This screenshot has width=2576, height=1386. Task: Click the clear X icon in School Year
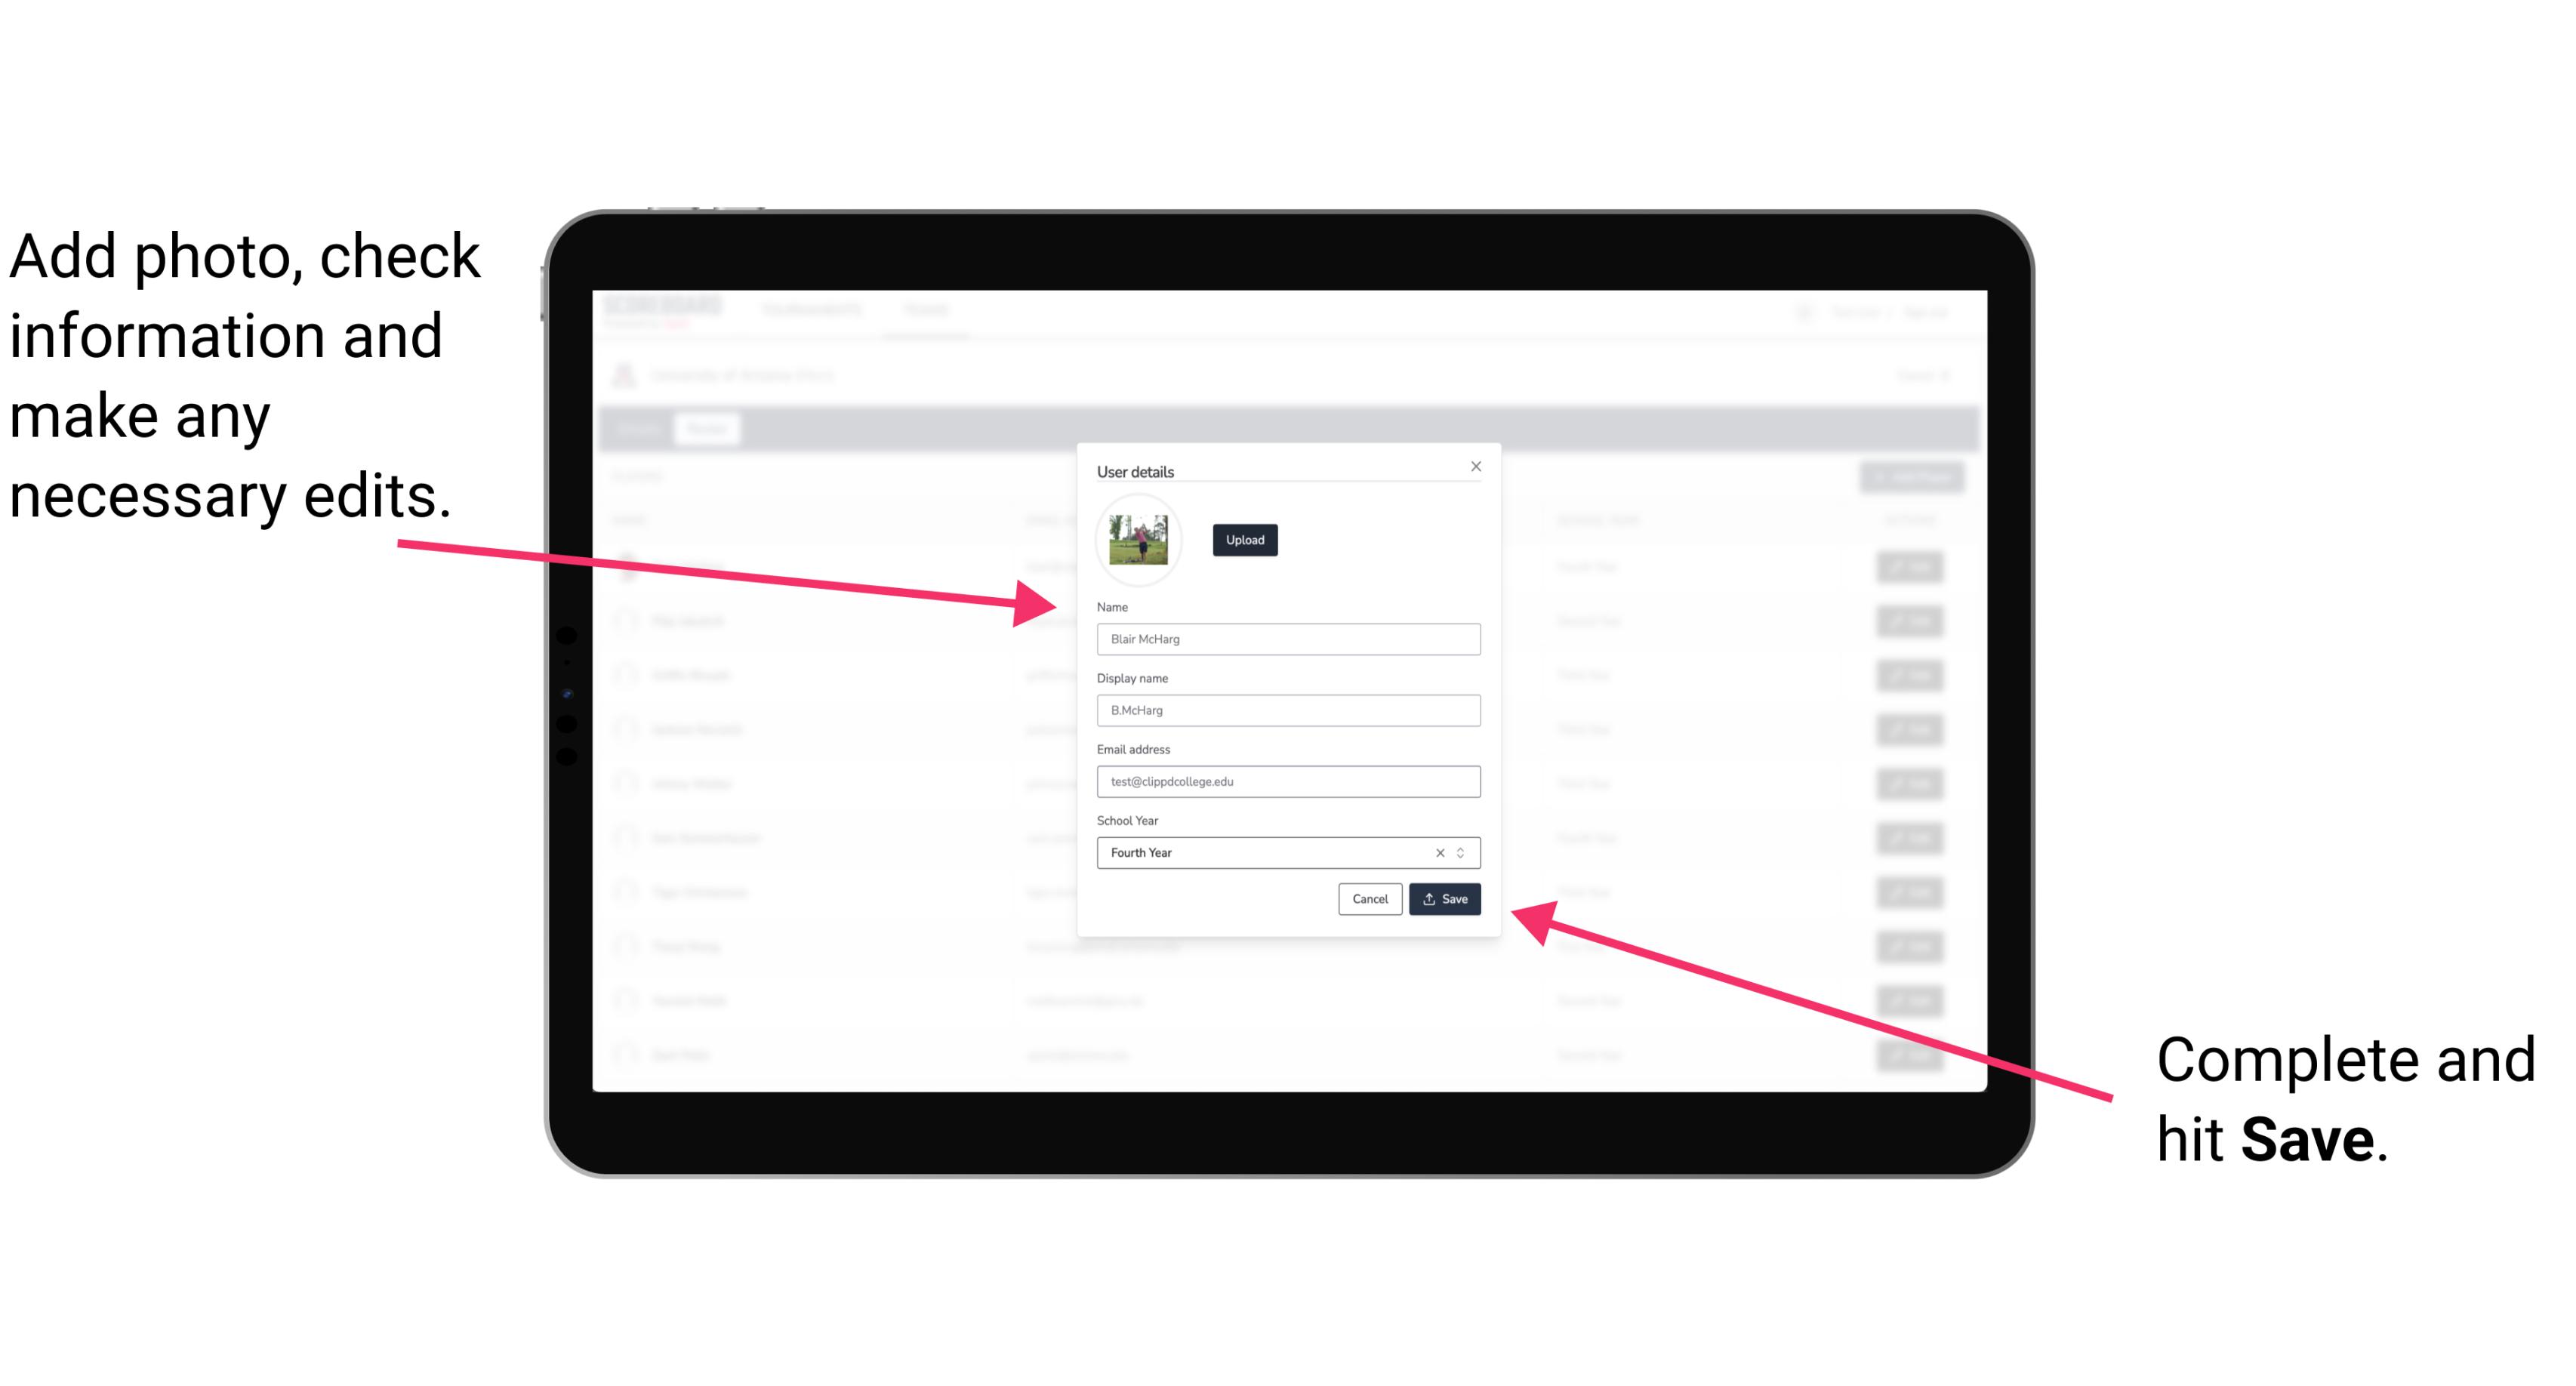[x=1441, y=852]
